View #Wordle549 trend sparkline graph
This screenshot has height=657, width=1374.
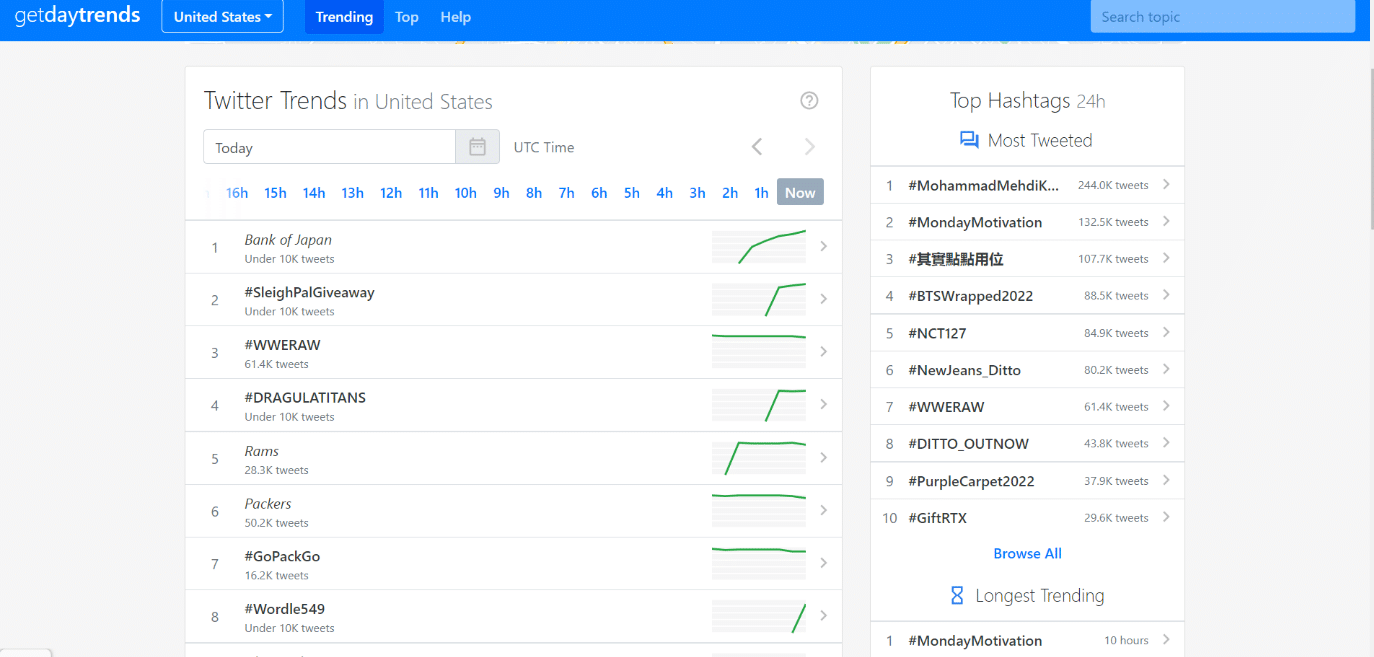(759, 617)
